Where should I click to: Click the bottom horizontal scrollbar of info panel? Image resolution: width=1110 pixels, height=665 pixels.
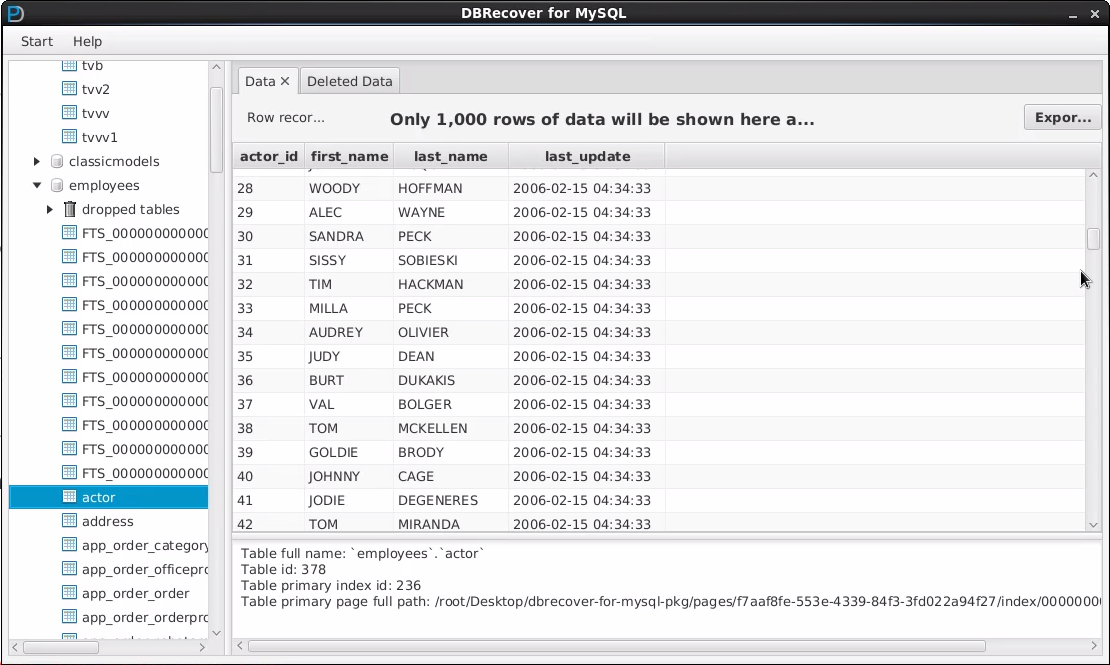pos(616,646)
